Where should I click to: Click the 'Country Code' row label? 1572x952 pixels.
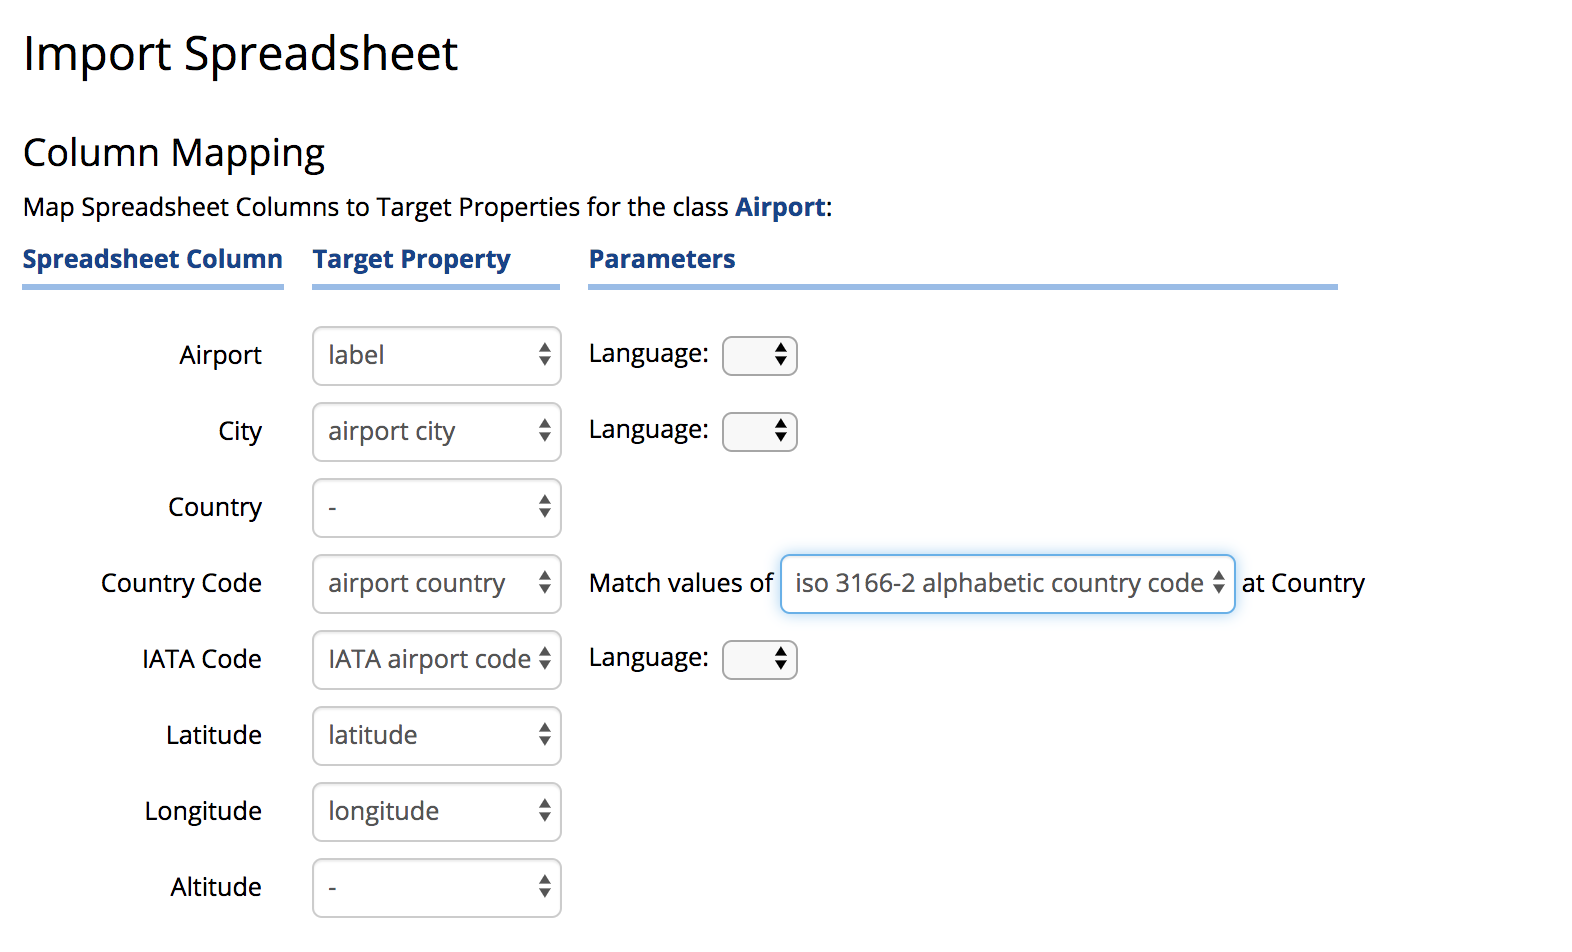point(181,583)
